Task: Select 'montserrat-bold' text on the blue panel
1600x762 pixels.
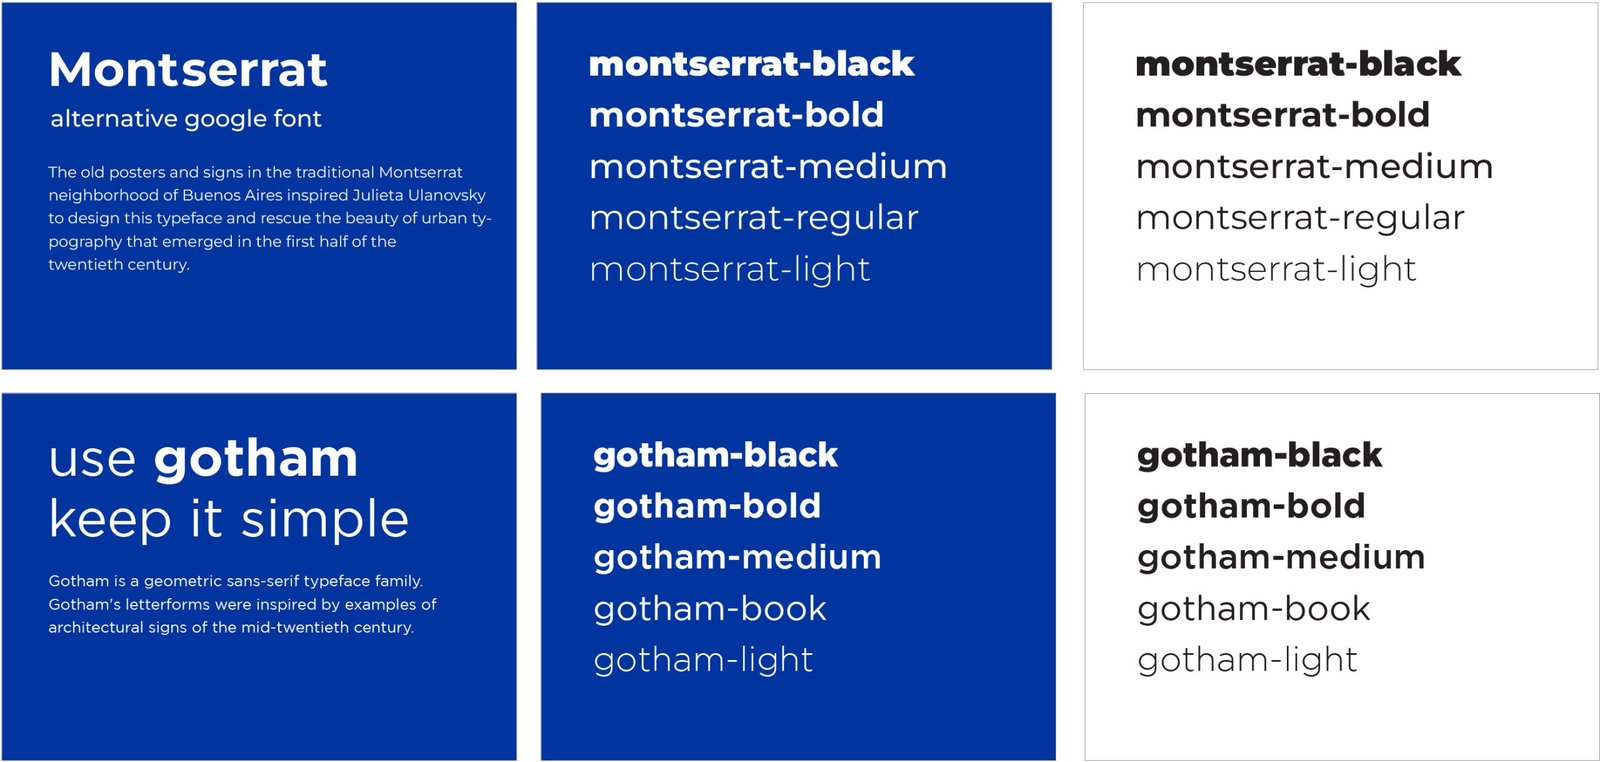Action: click(x=736, y=115)
